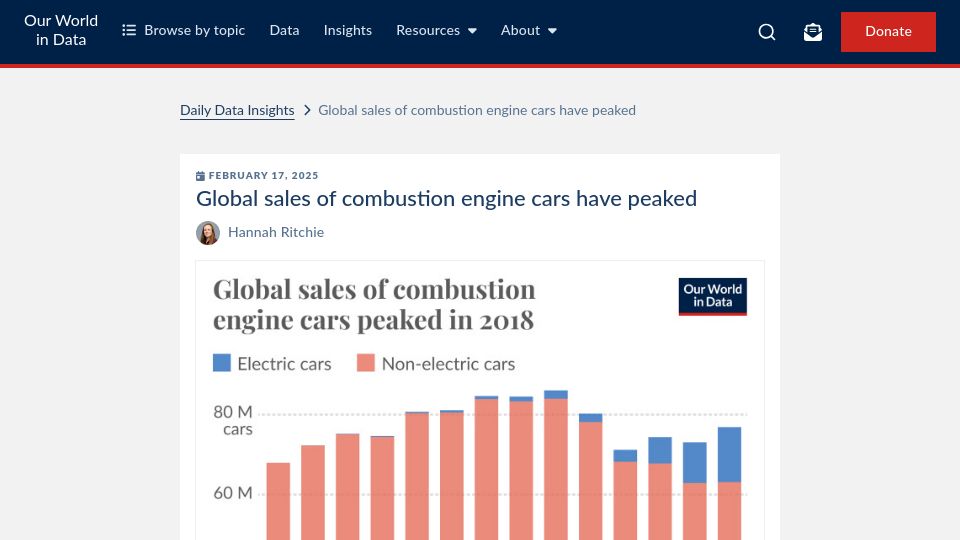Click the chart heading 'Global sales of combustion engine cars peaked in 2018'
This screenshot has height=540, width=960.
coord(374,304)
